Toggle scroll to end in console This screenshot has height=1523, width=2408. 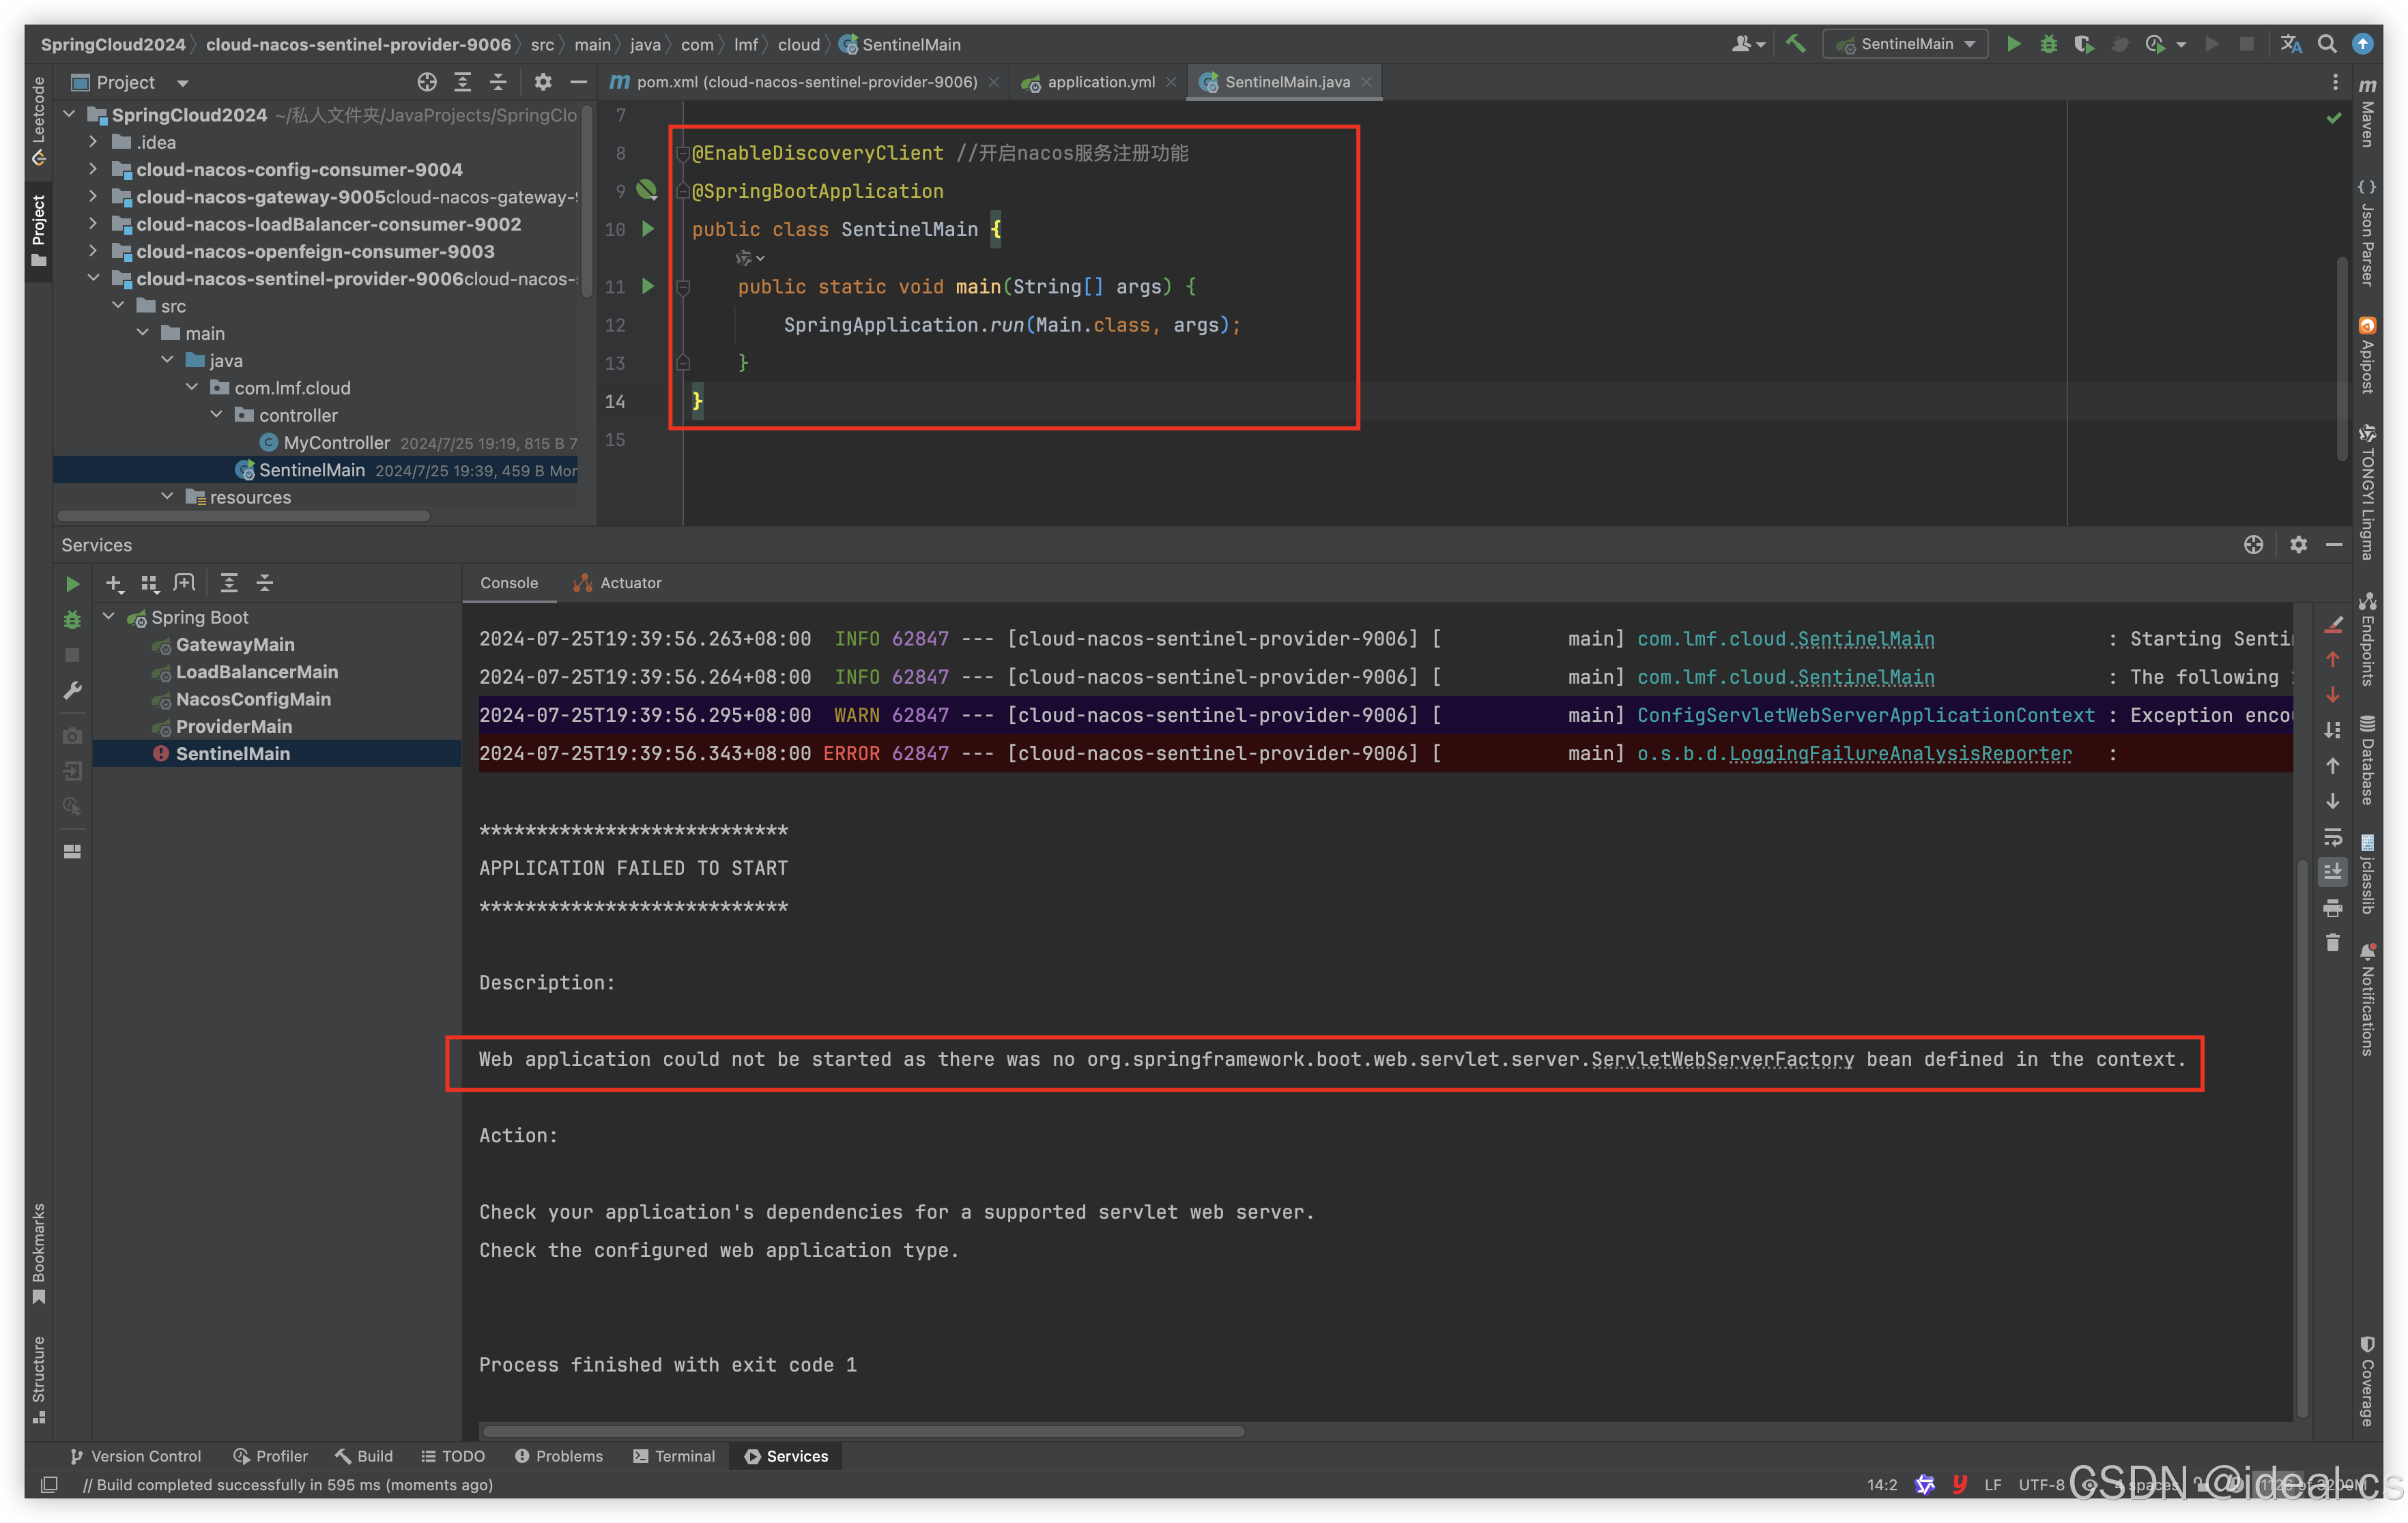(x=2332, y=872)
